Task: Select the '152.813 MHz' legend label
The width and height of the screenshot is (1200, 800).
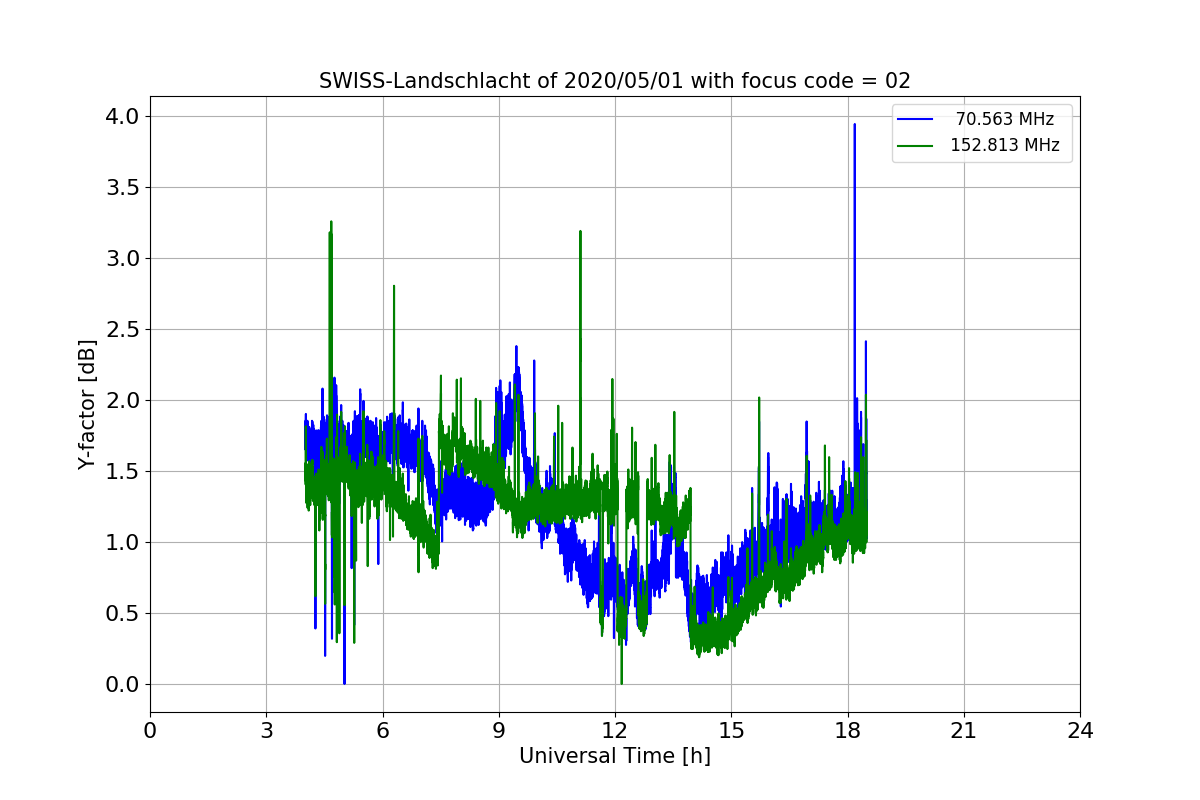Action: [1004, 145]
